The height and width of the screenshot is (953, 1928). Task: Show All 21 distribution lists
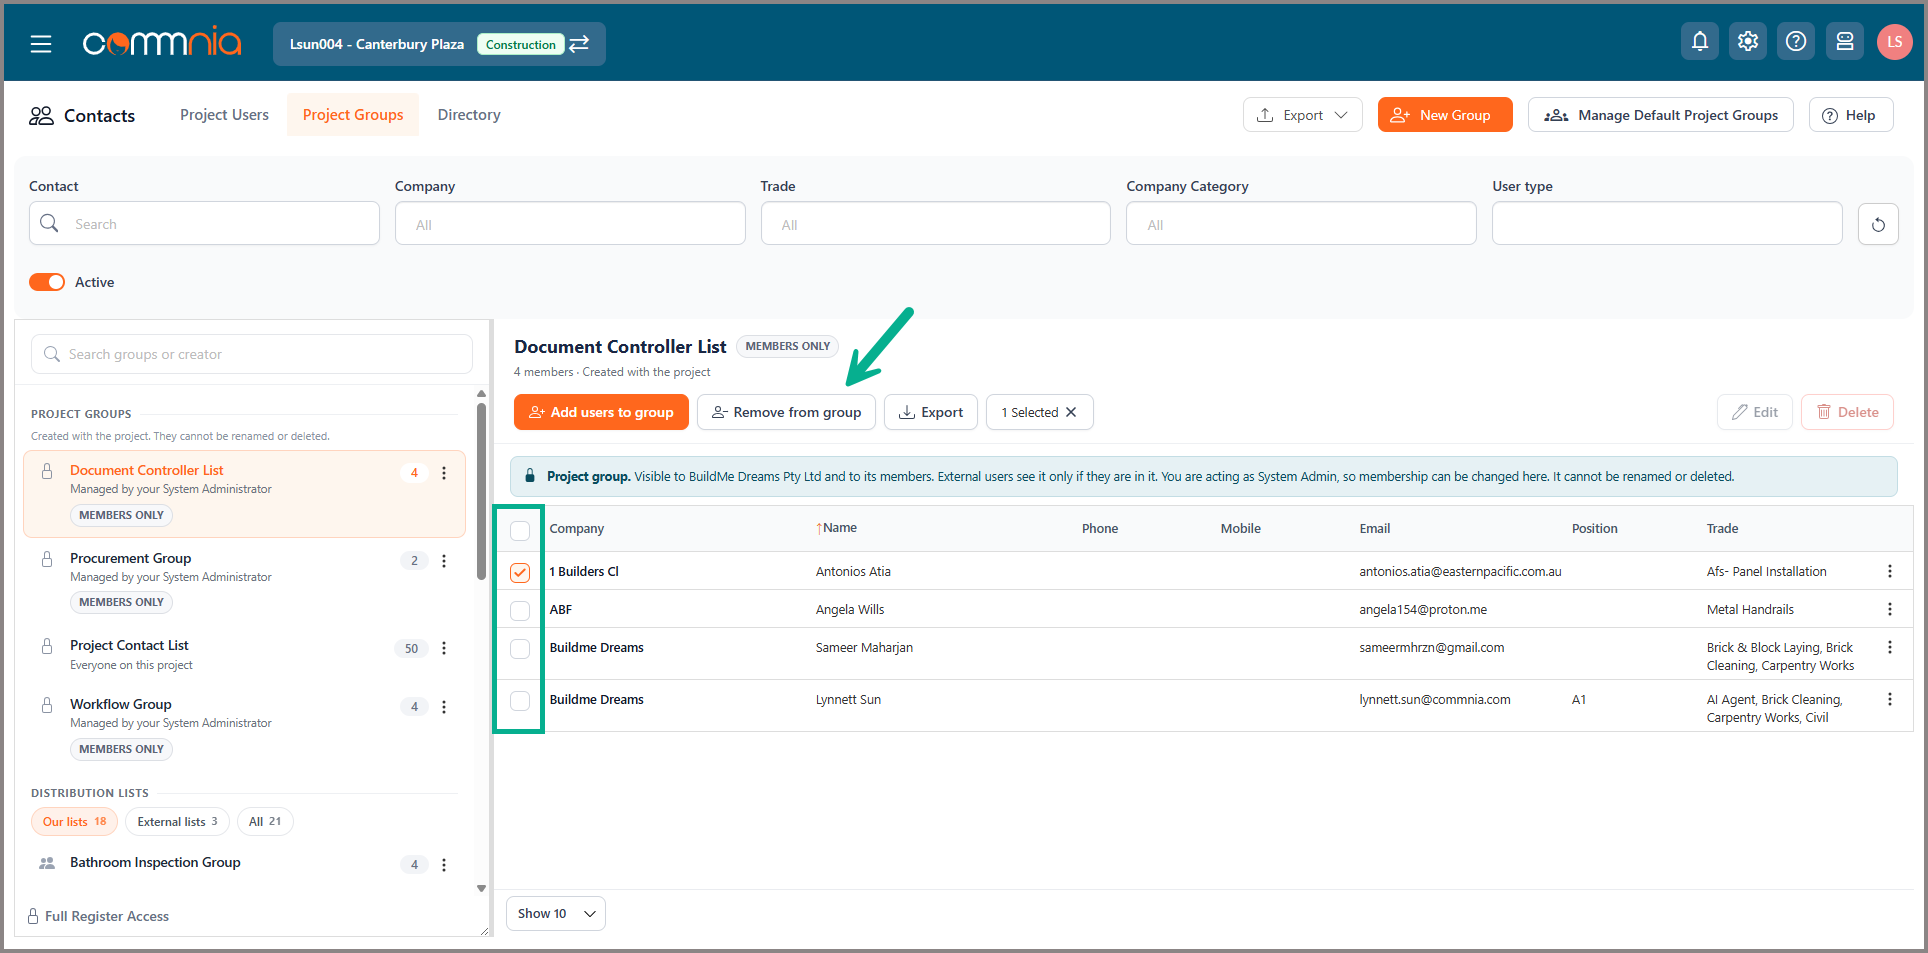(x=265, y=822)
